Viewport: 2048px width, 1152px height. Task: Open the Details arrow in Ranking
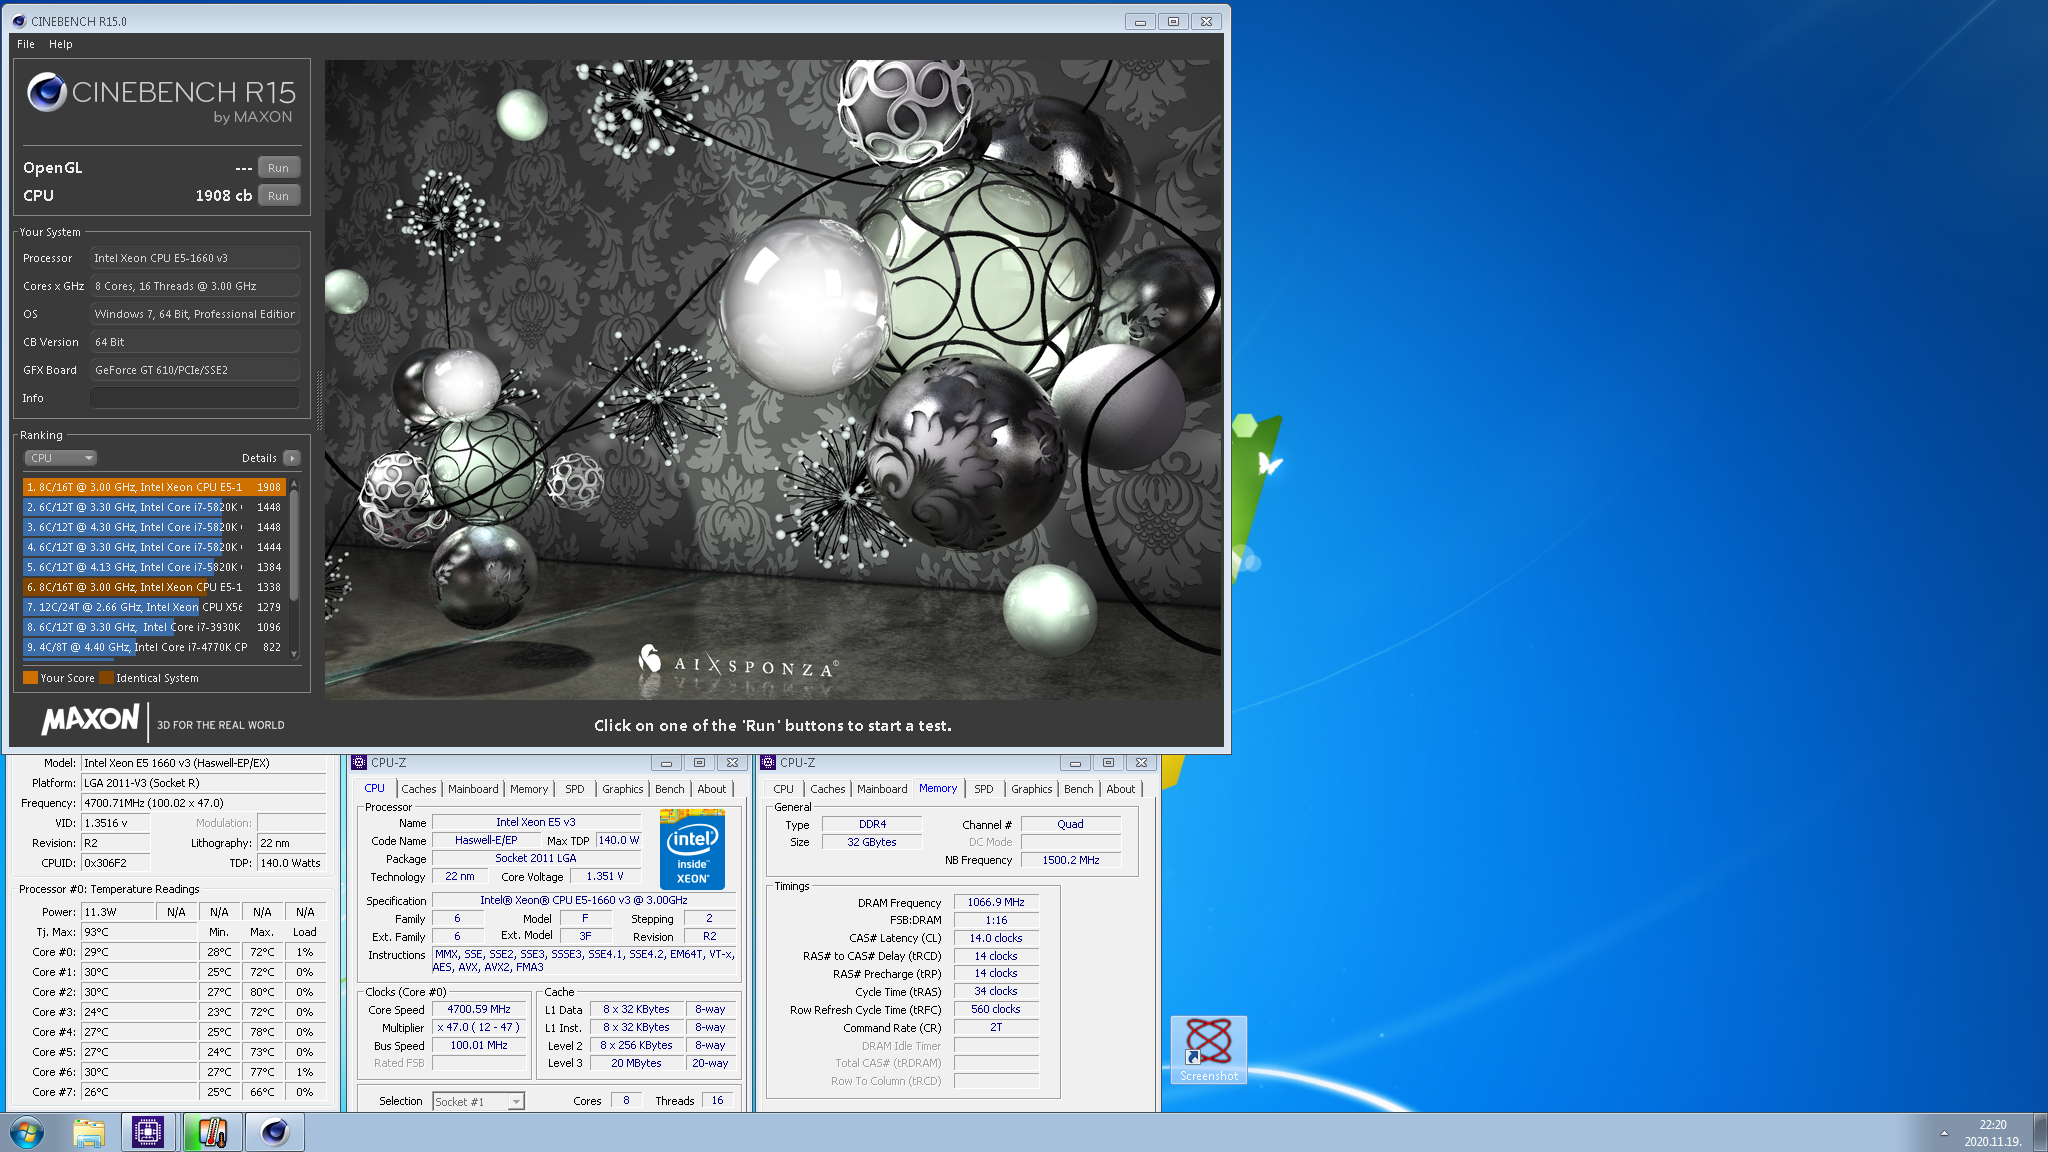291,458
